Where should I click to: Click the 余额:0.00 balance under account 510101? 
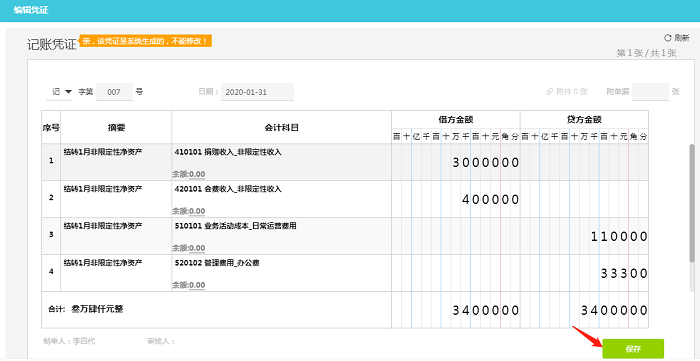pos(189,248)
